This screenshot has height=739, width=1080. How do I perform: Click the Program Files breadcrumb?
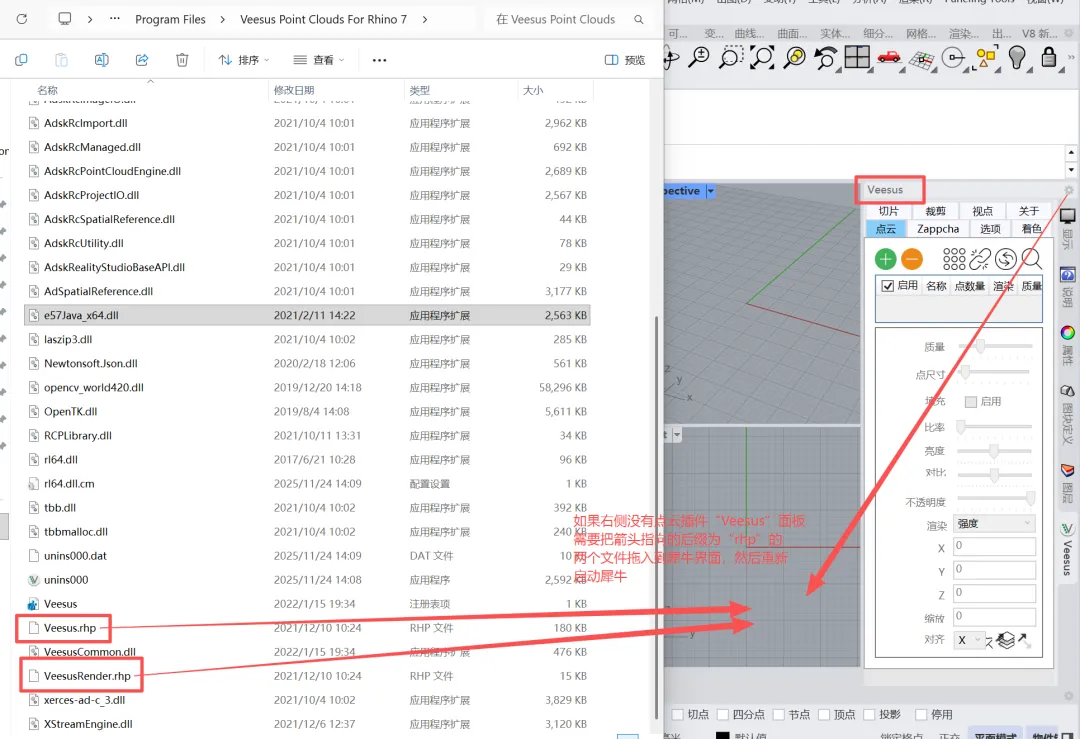click(x=170, y=19)
